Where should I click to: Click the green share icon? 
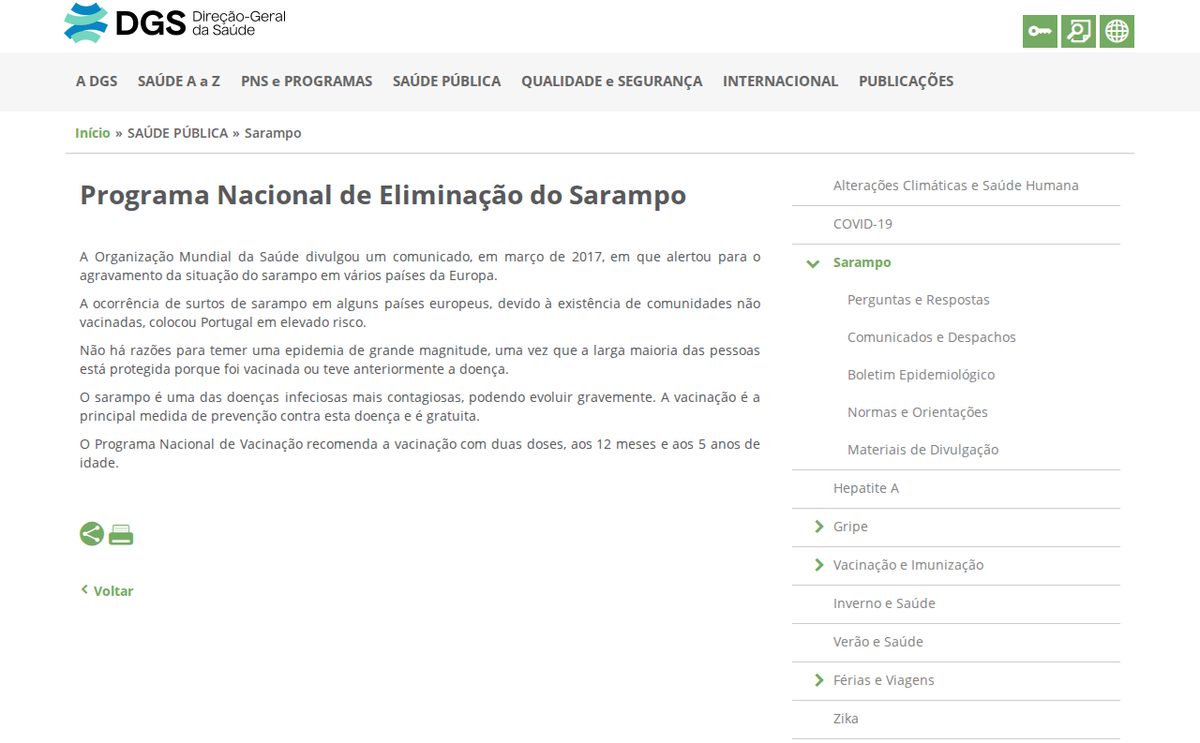click(x=92, y=534)
